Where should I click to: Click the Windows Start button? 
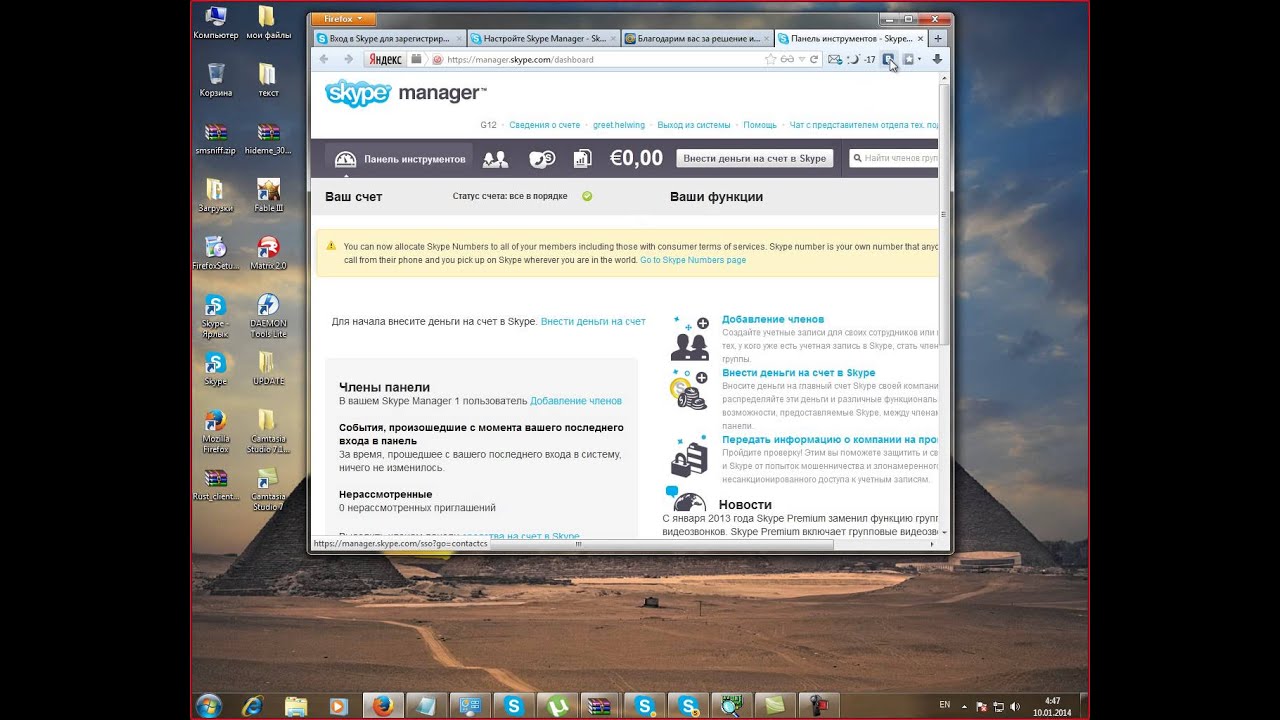coord(209,705)
